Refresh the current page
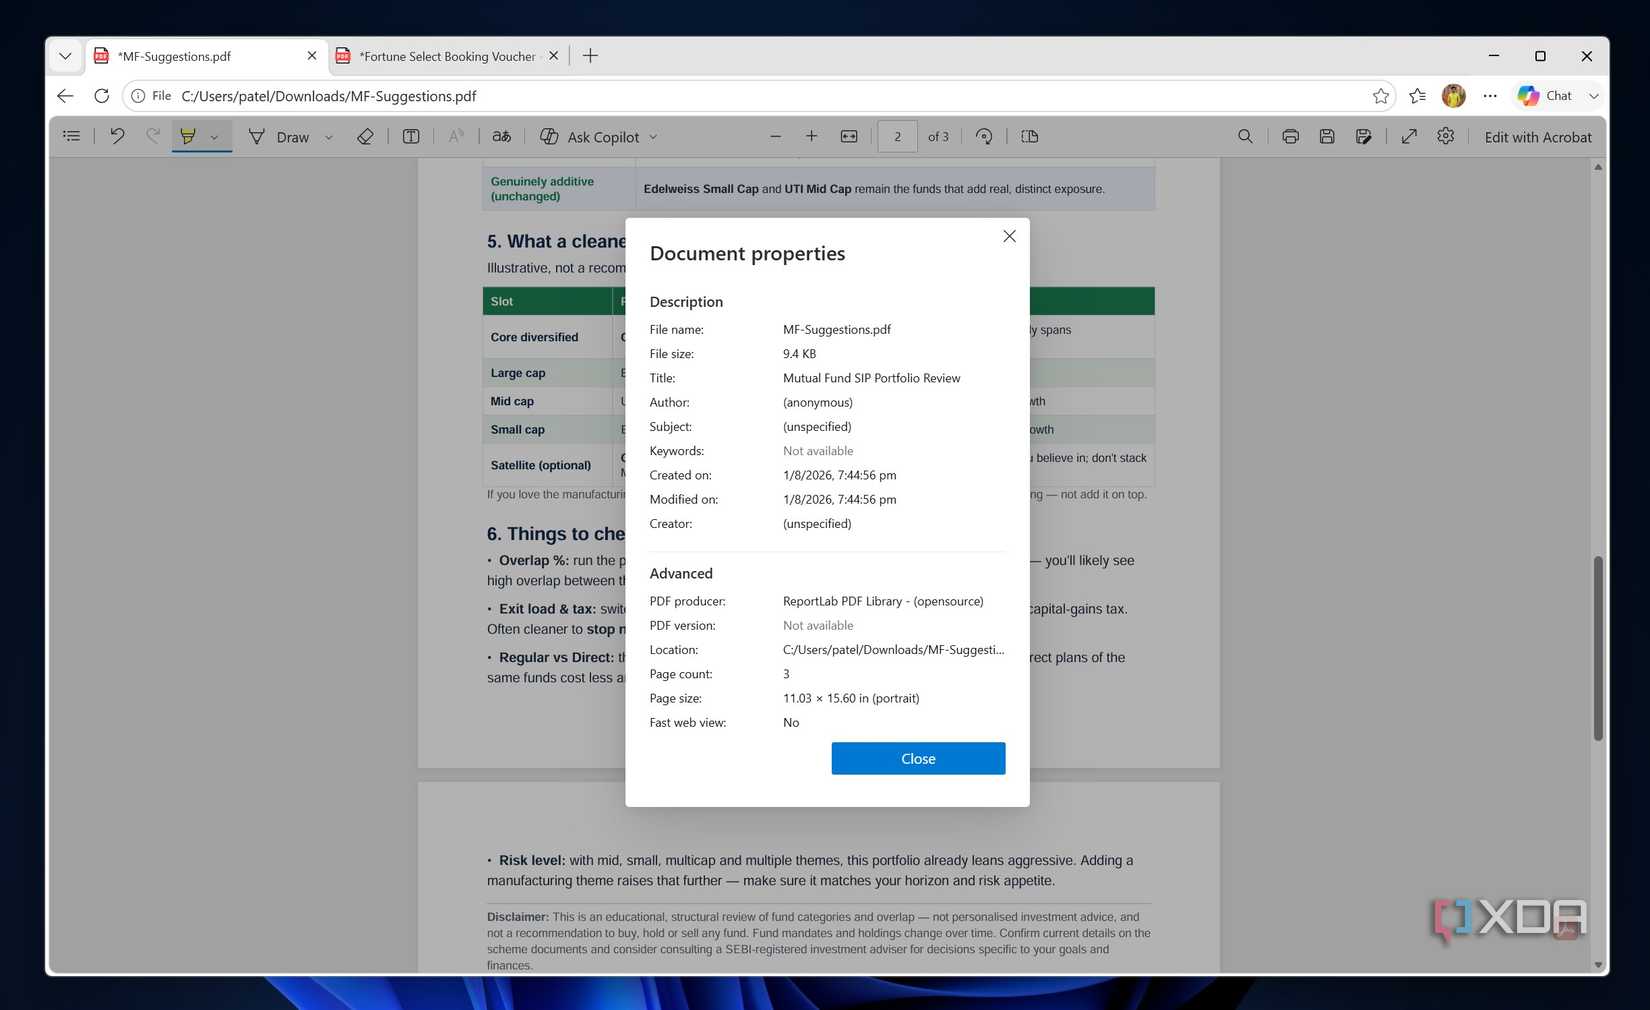Viewport: 1650px width, 1010px height. tap(101, 96)
